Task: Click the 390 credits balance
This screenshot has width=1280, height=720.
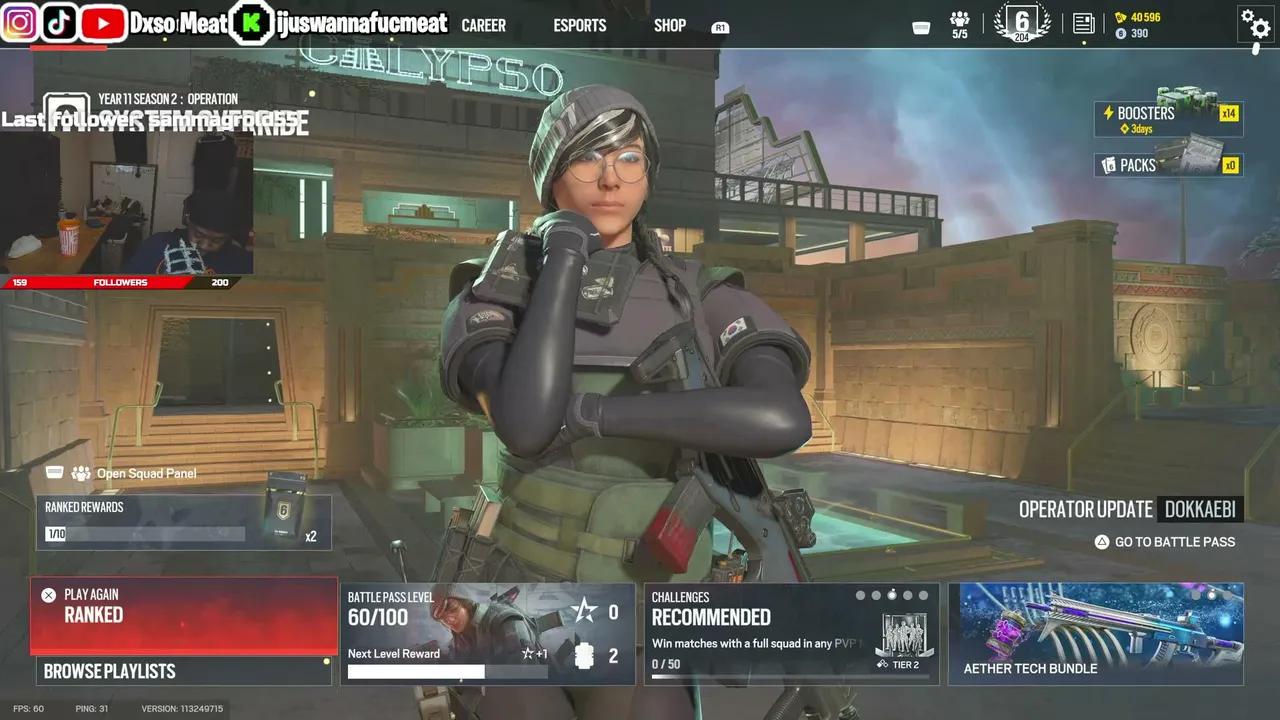Action: (1139, 33)
